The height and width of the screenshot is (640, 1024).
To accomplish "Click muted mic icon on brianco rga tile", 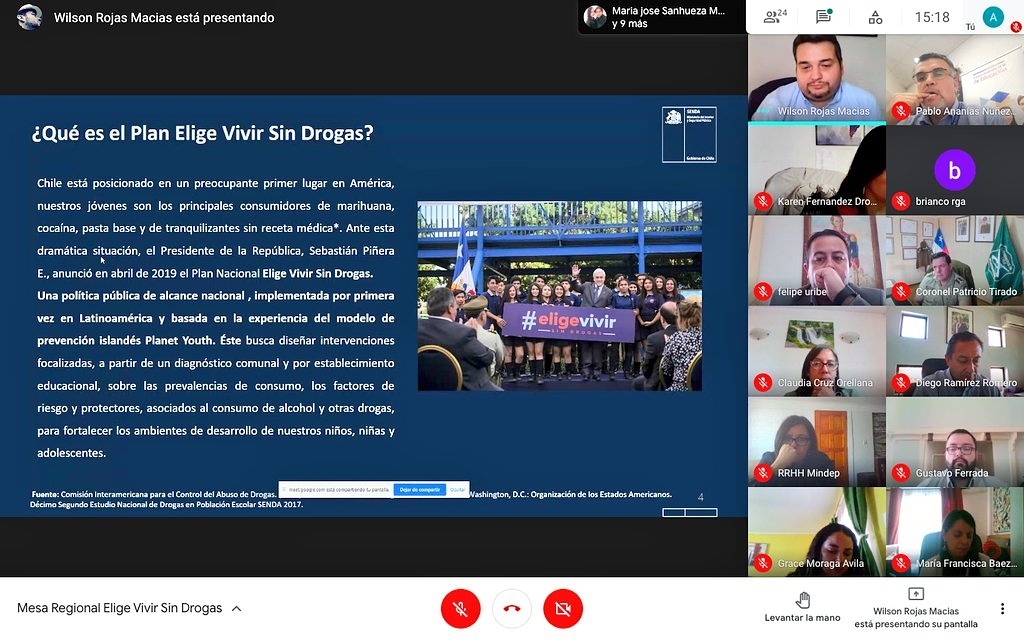I will coord(901,201).
